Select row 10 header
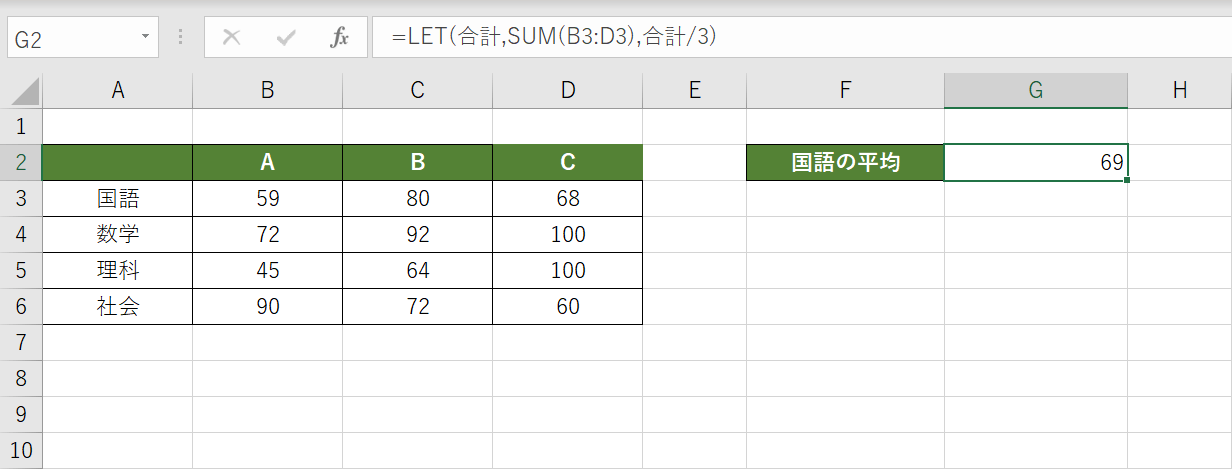This screenshot has width=1232, height=469. pyautogui.click(x=21, y=450)
